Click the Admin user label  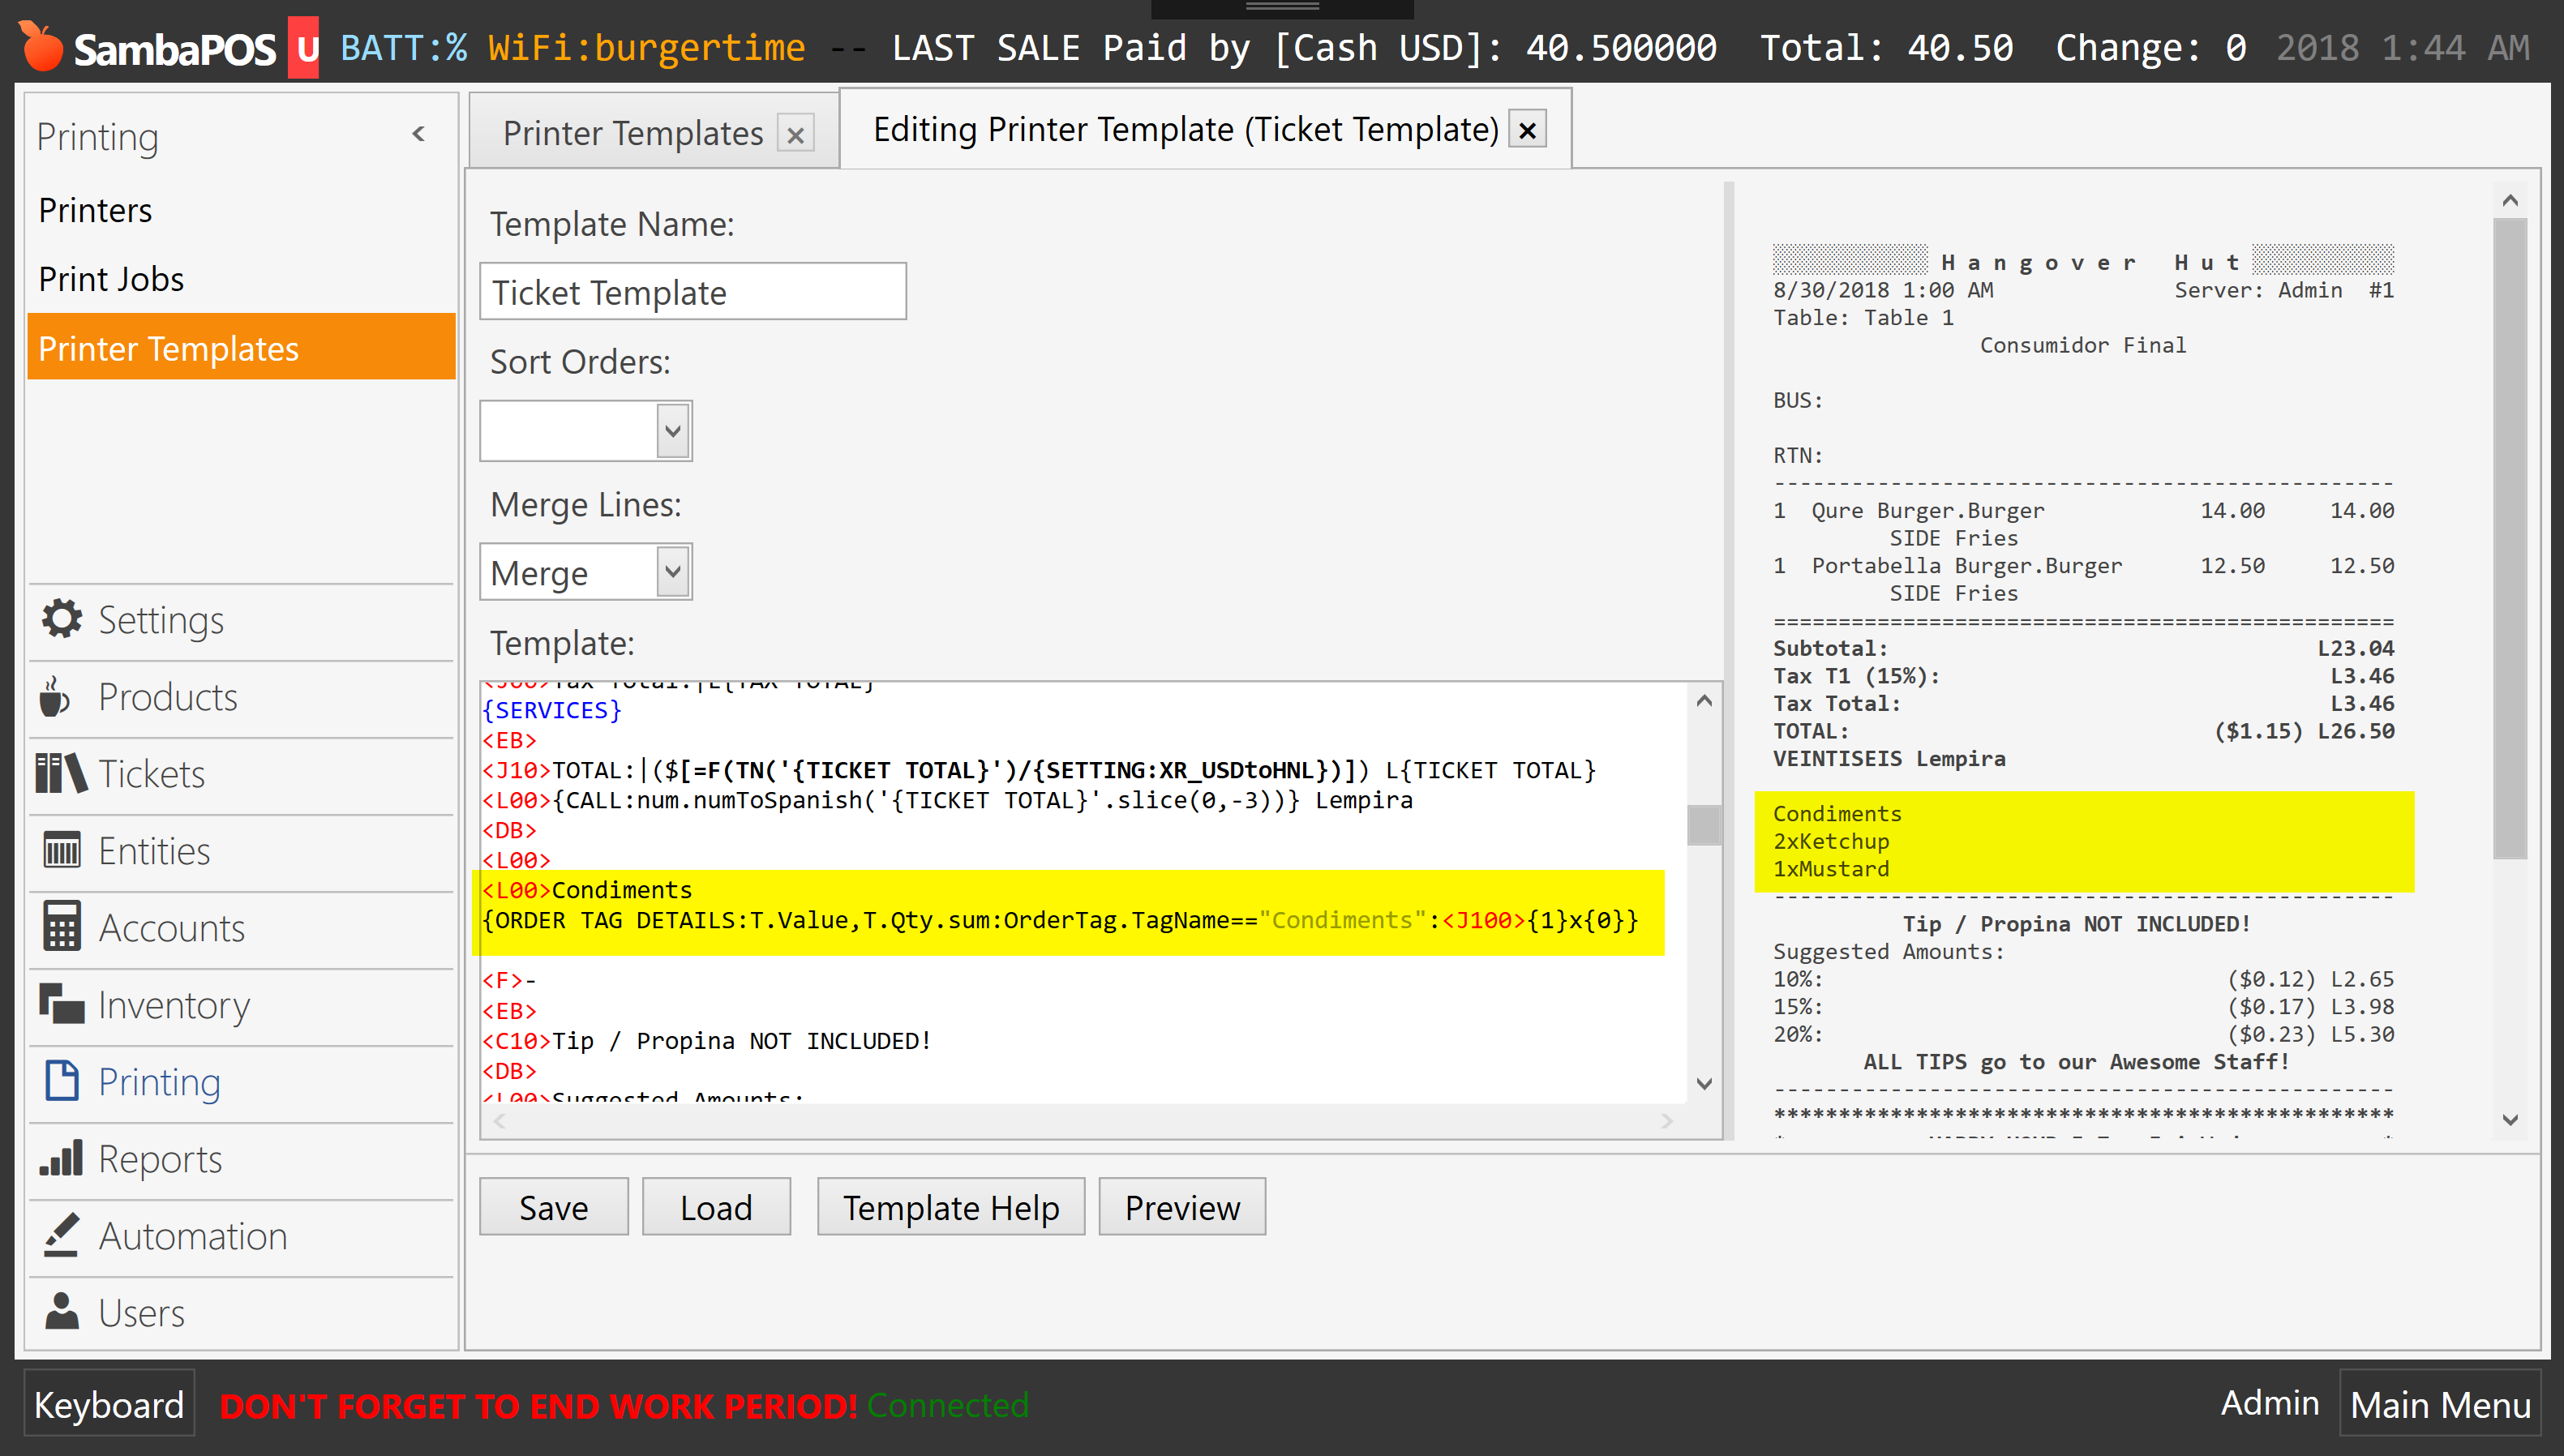point(2270,1402)
